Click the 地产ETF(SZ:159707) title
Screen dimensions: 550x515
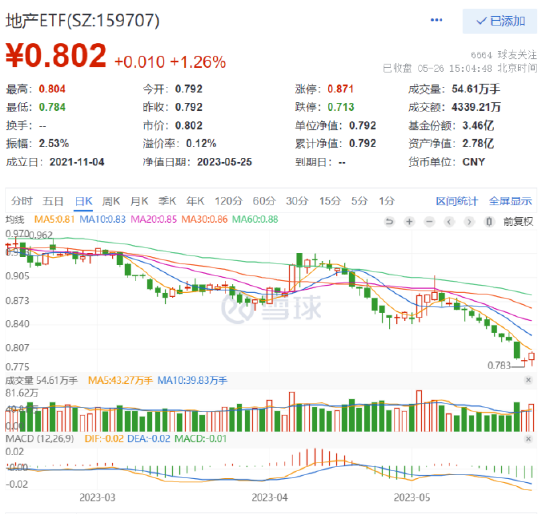pos(82,20)
